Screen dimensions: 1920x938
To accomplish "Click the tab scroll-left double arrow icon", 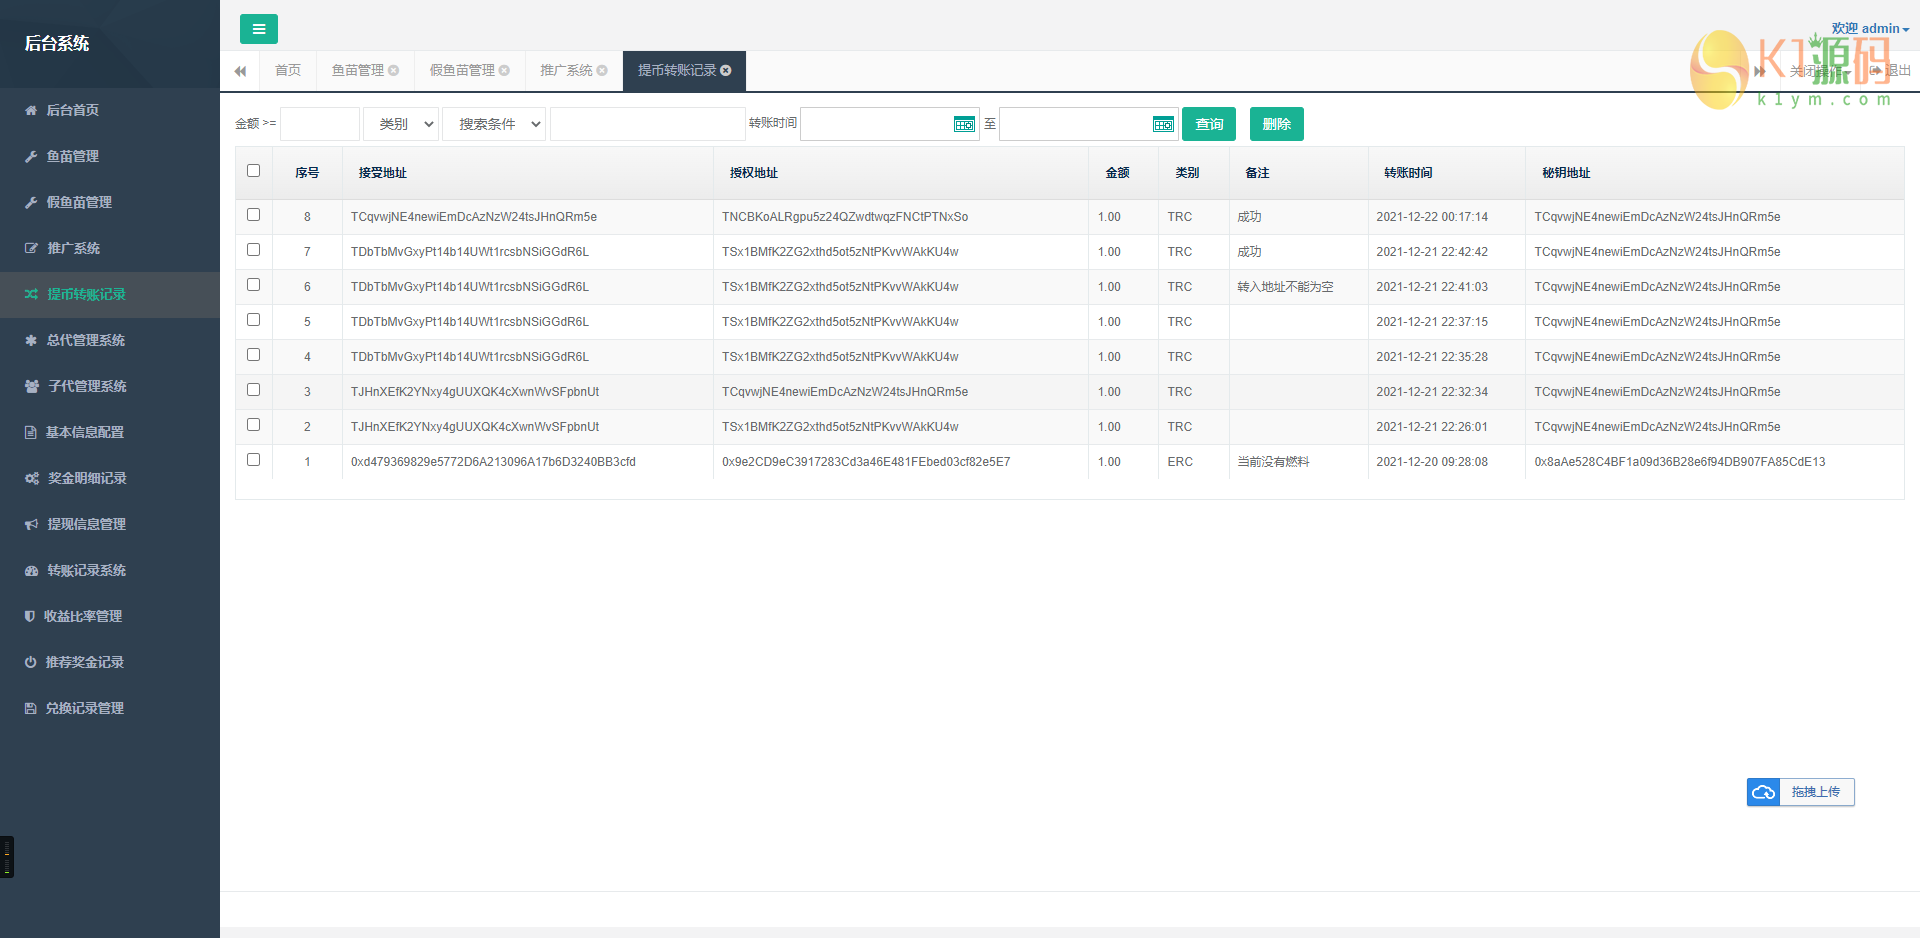I will [x=240, y=71].
